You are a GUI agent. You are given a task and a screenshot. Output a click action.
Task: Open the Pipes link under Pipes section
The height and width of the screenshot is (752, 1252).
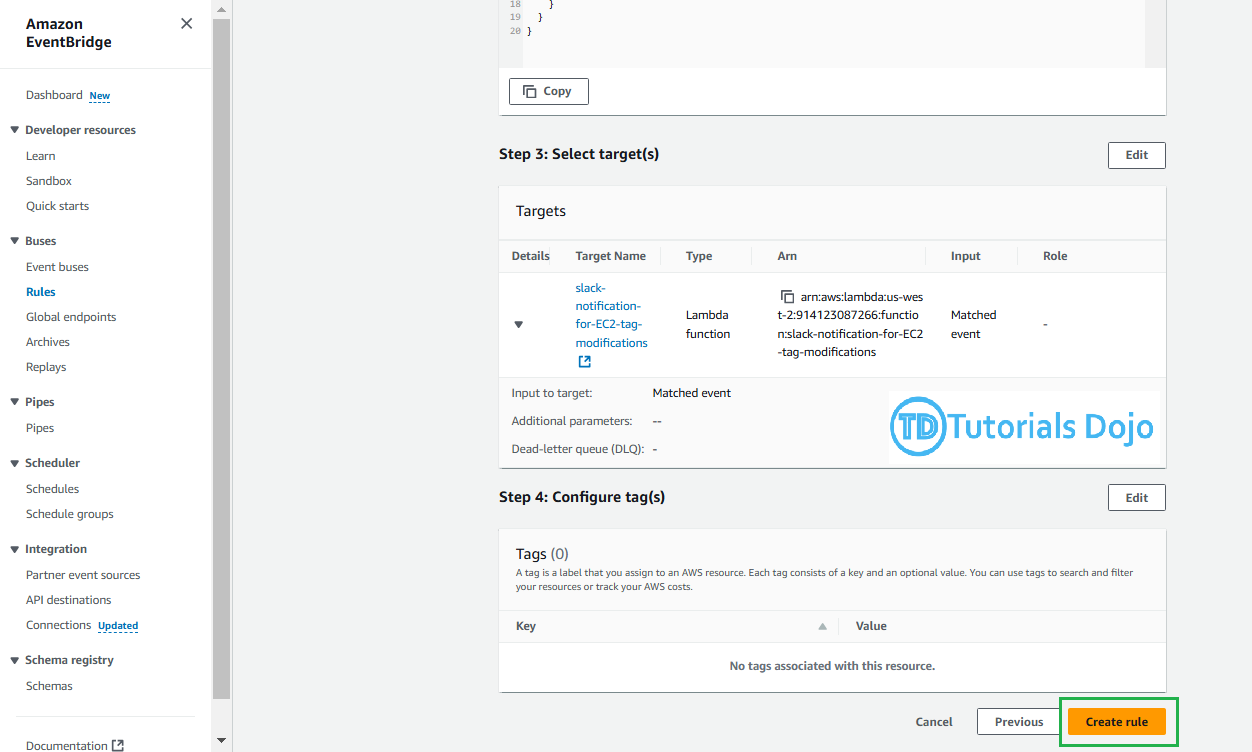[x=40, y=428]
